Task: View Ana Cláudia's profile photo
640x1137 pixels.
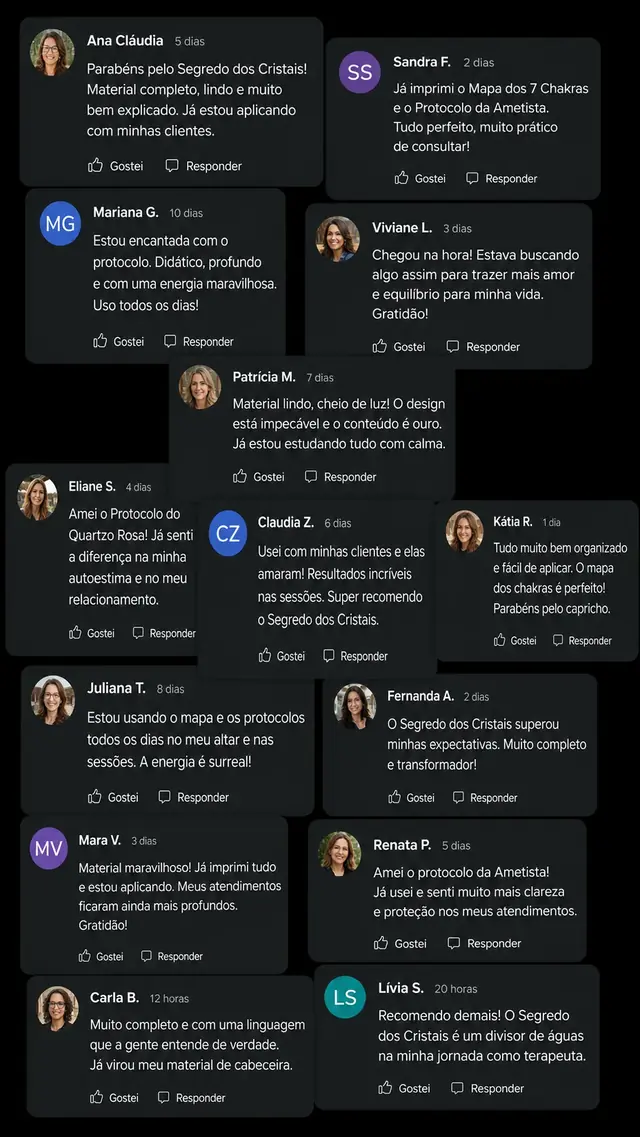Action: [52, 52]
